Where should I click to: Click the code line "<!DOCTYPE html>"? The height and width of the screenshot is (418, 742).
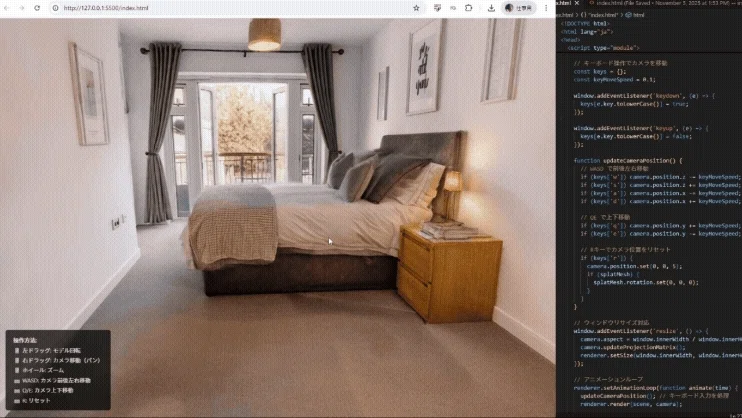point(585,24)
